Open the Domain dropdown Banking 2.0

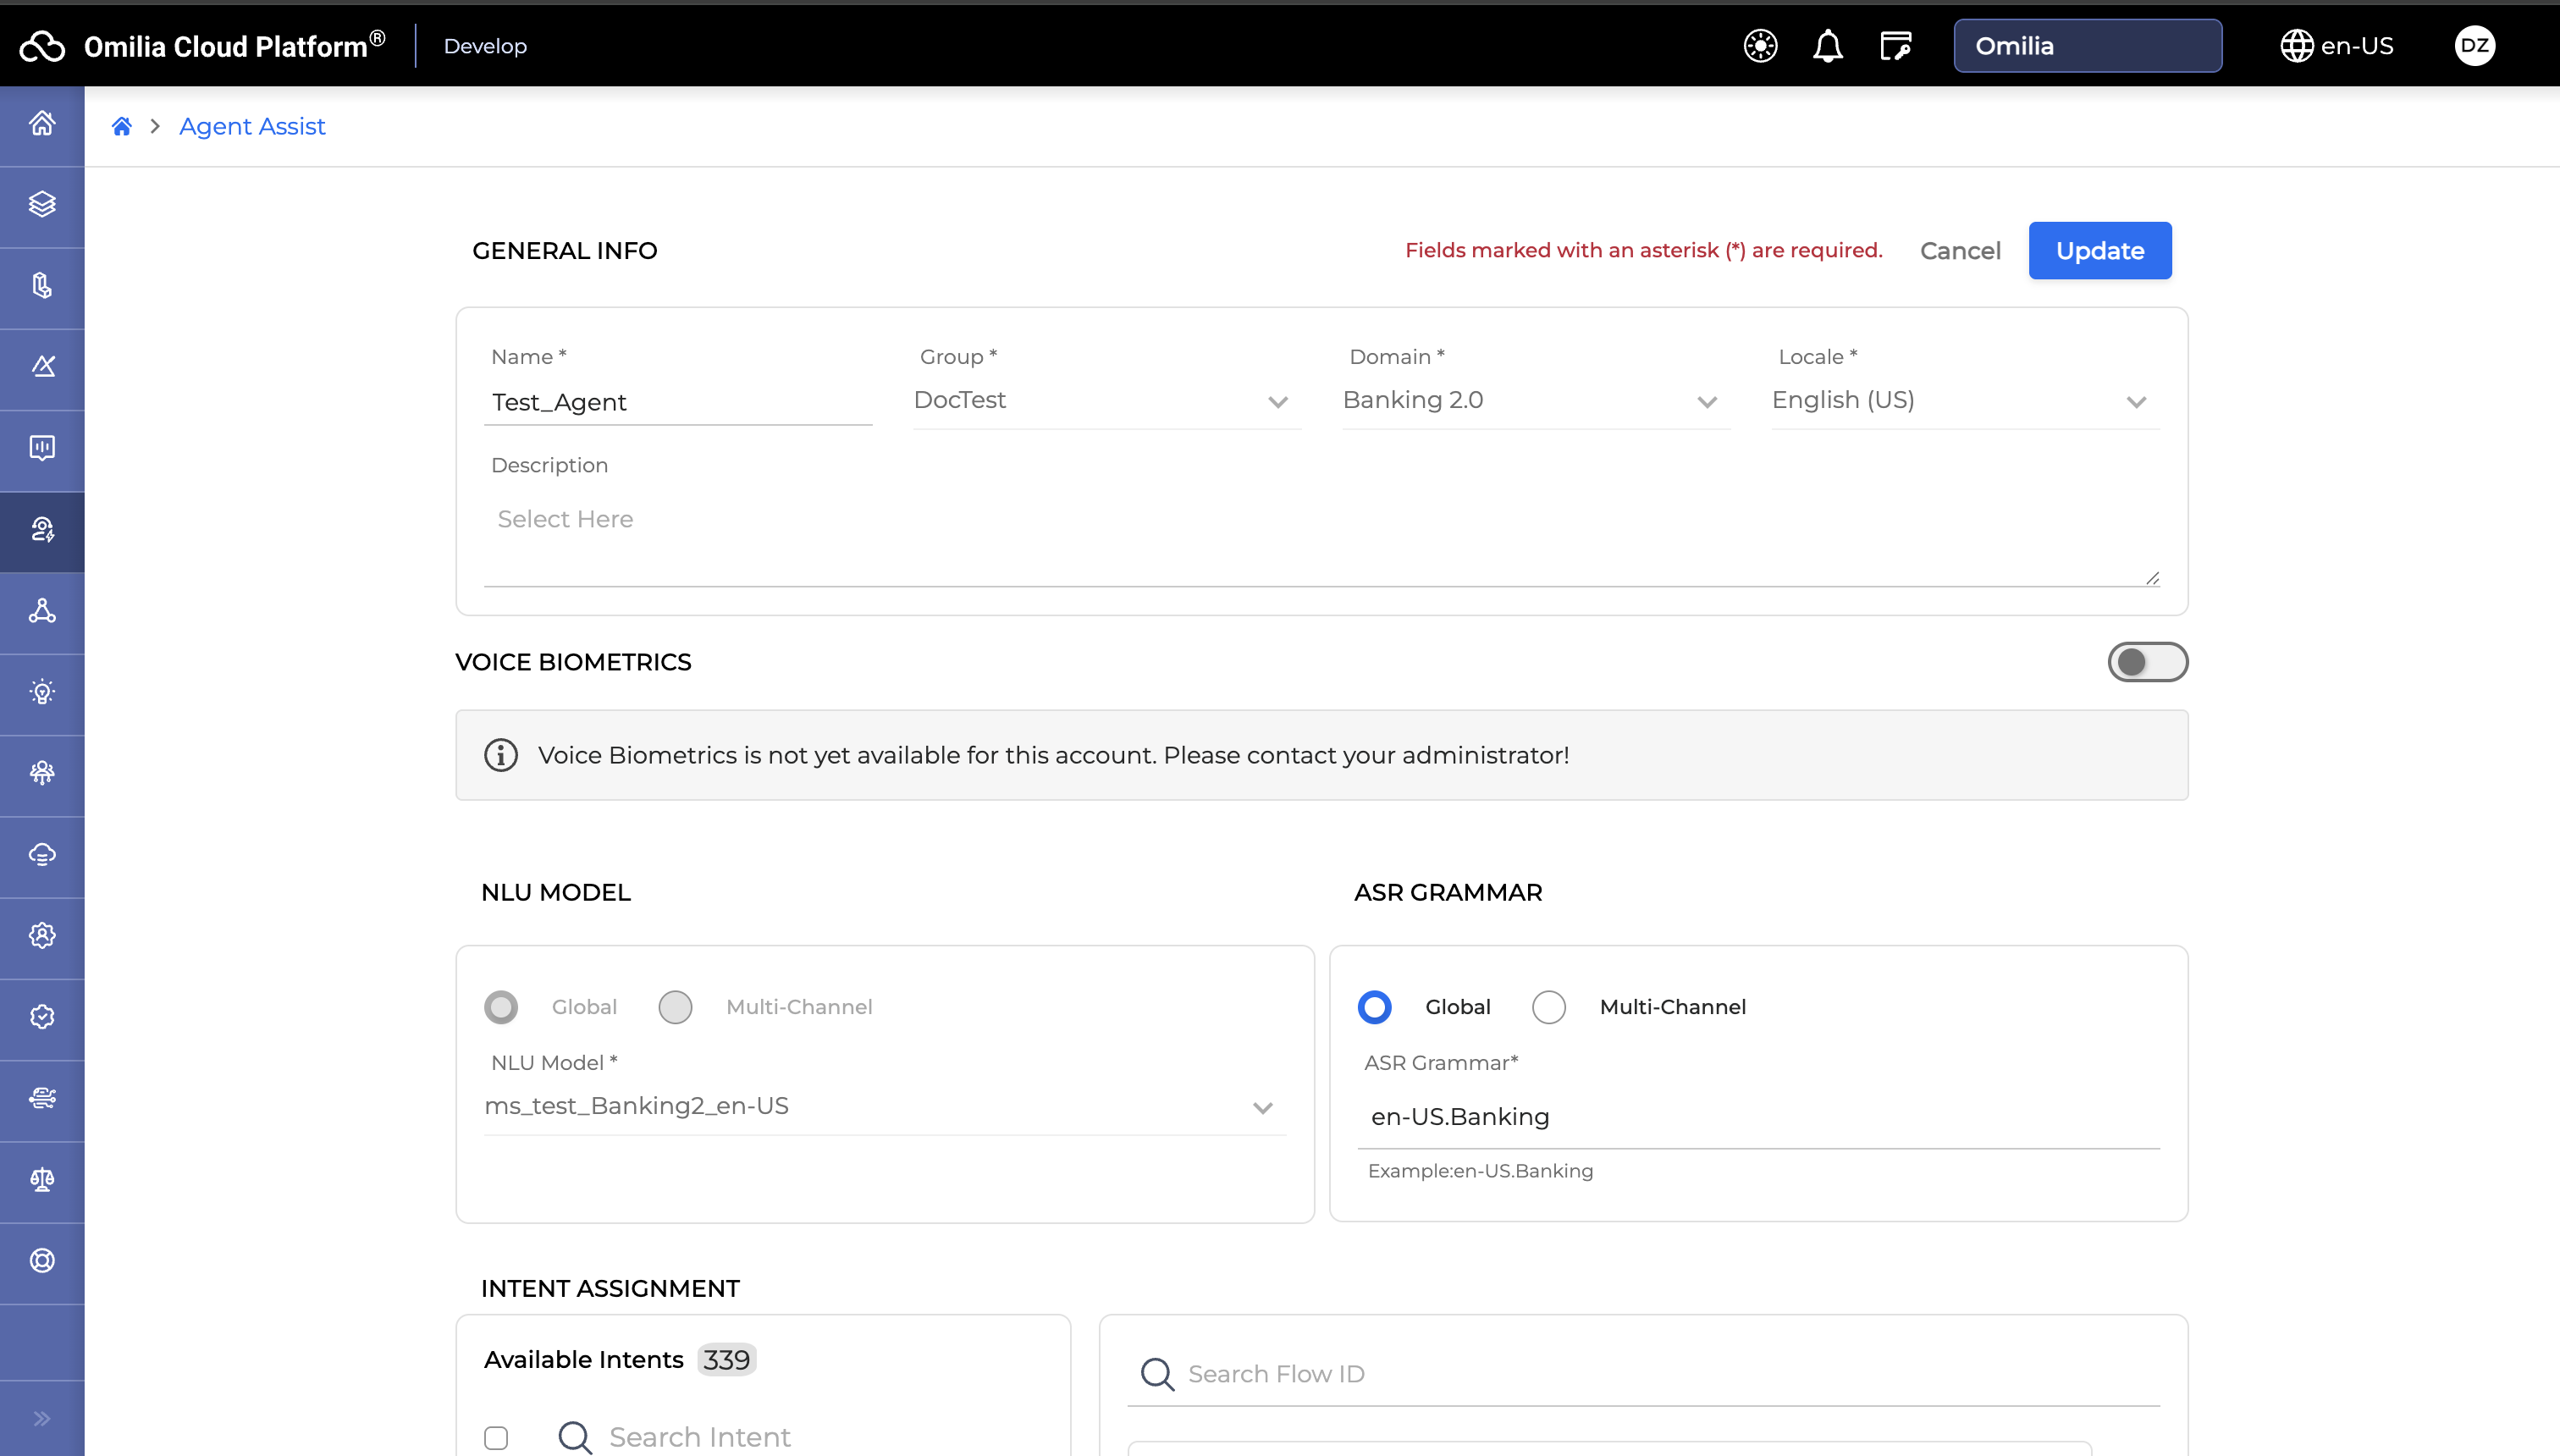1535,401
